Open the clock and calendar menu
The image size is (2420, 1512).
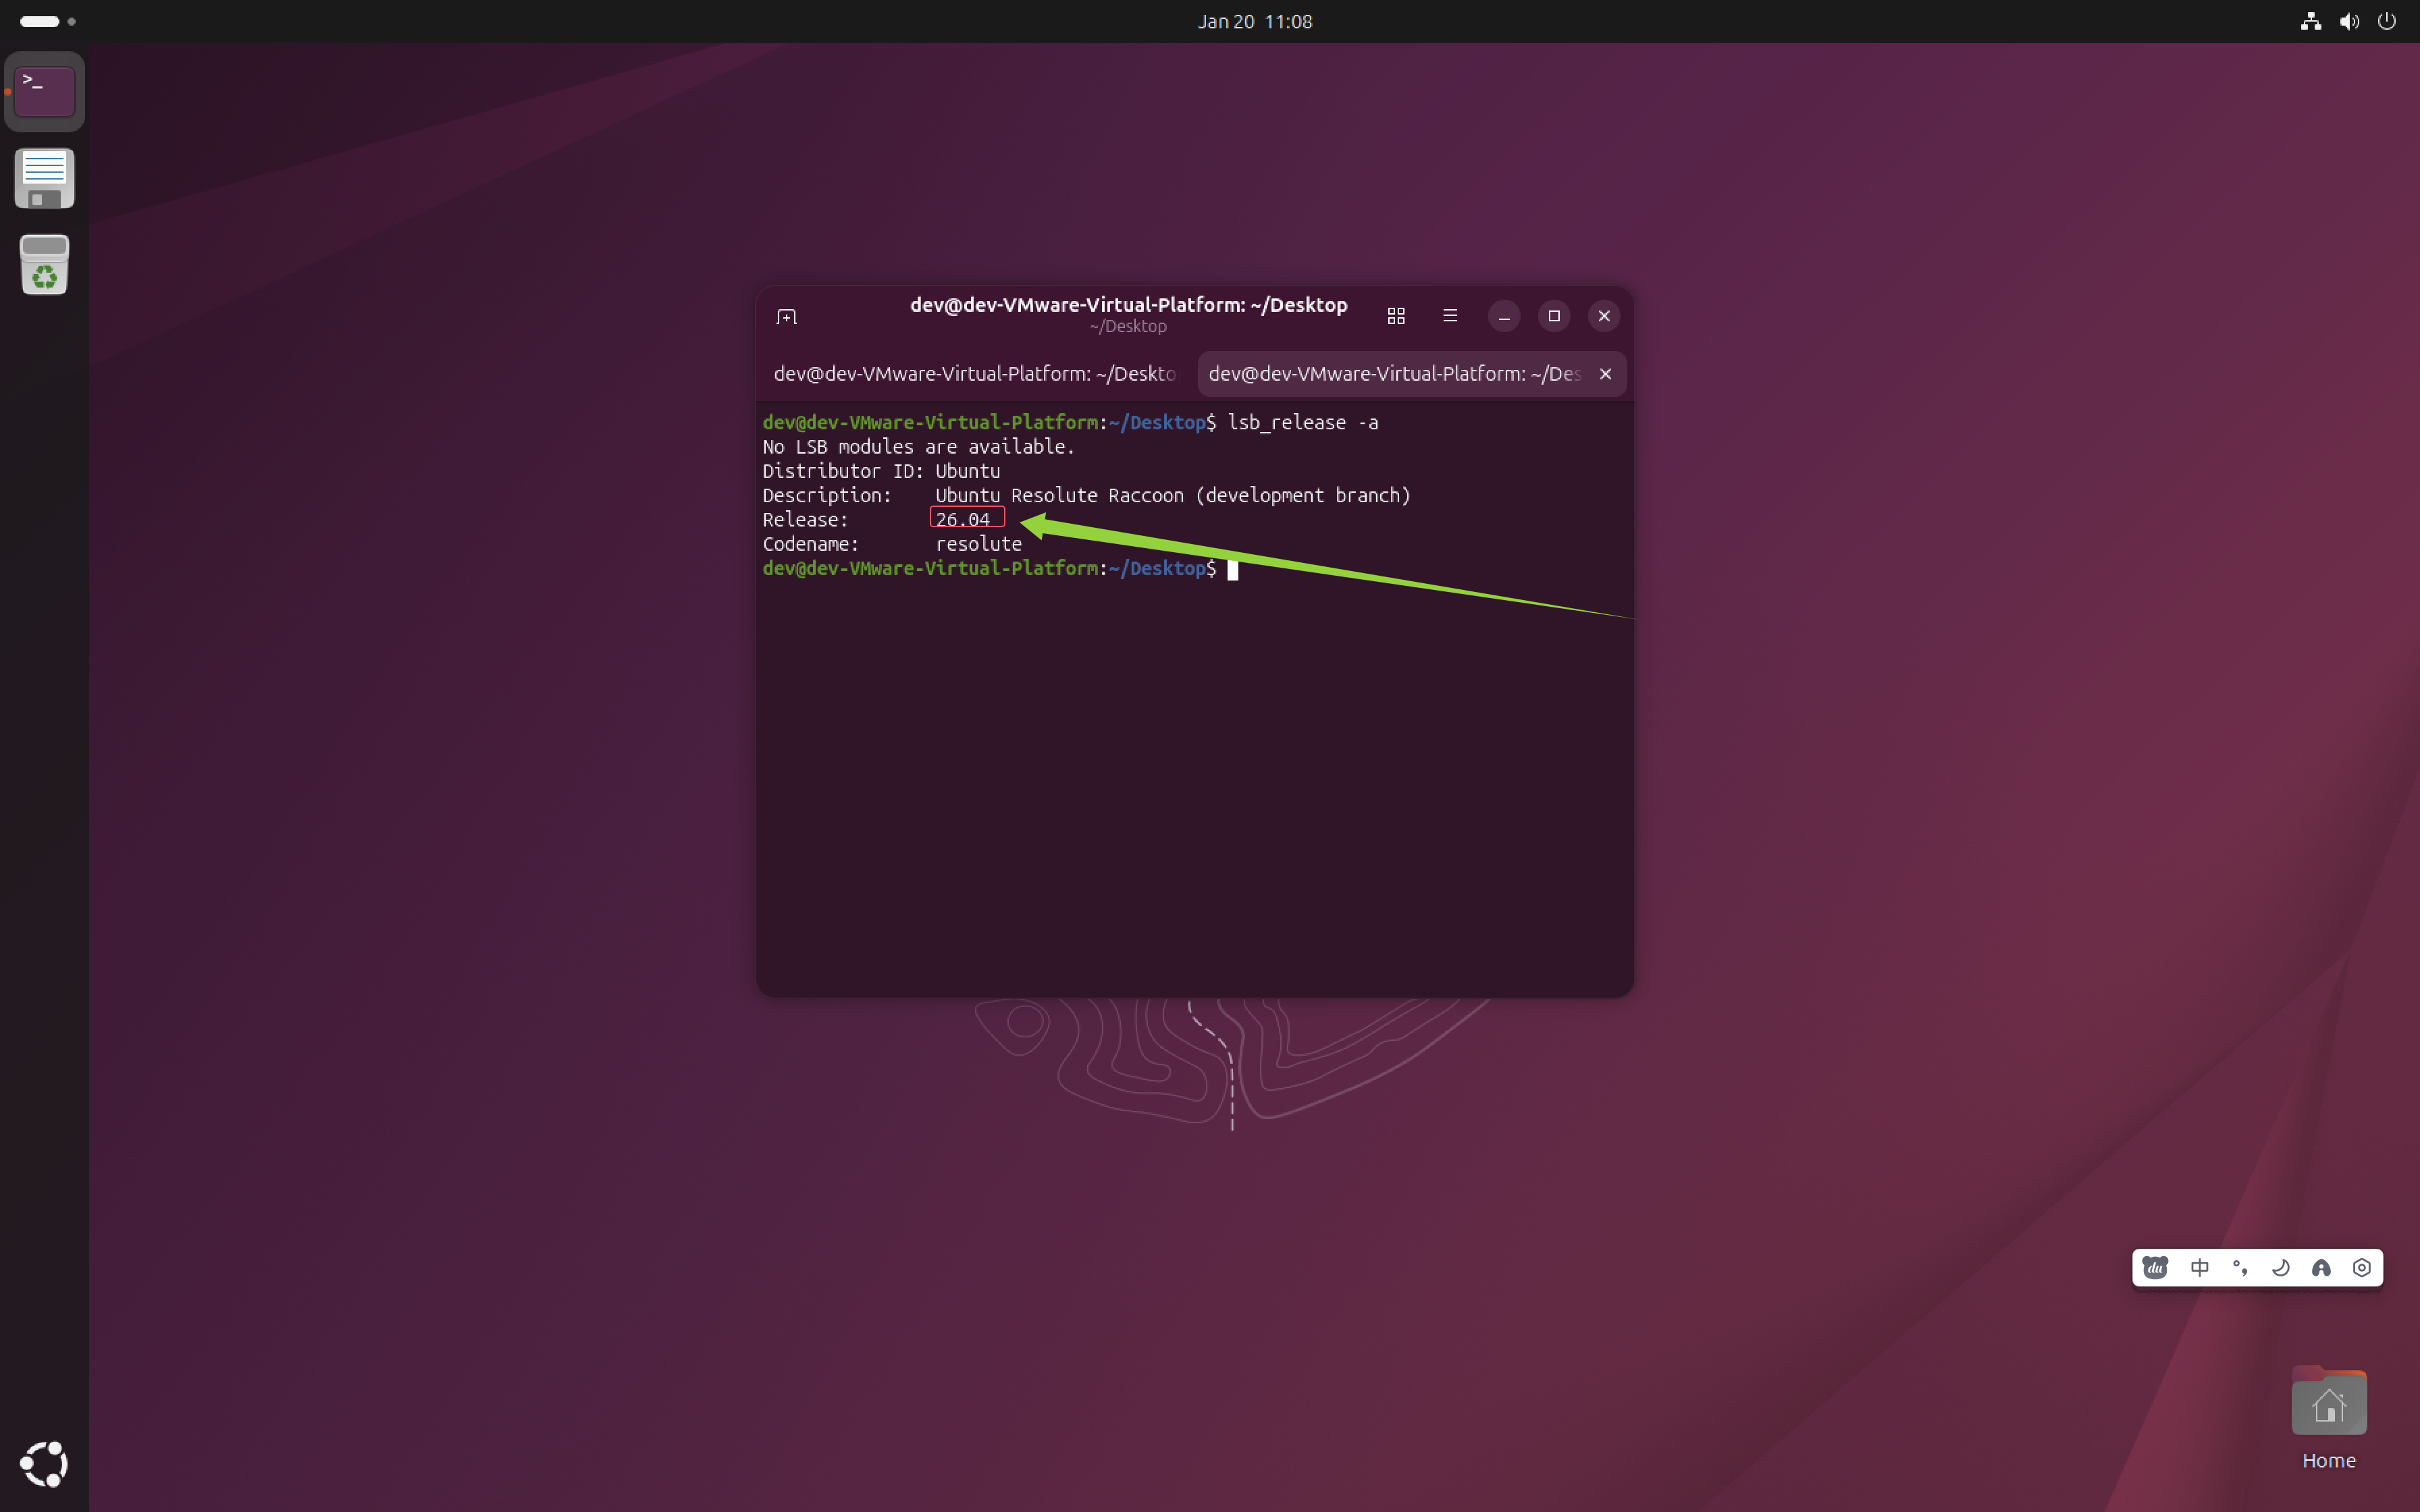tap(1254, 21)
